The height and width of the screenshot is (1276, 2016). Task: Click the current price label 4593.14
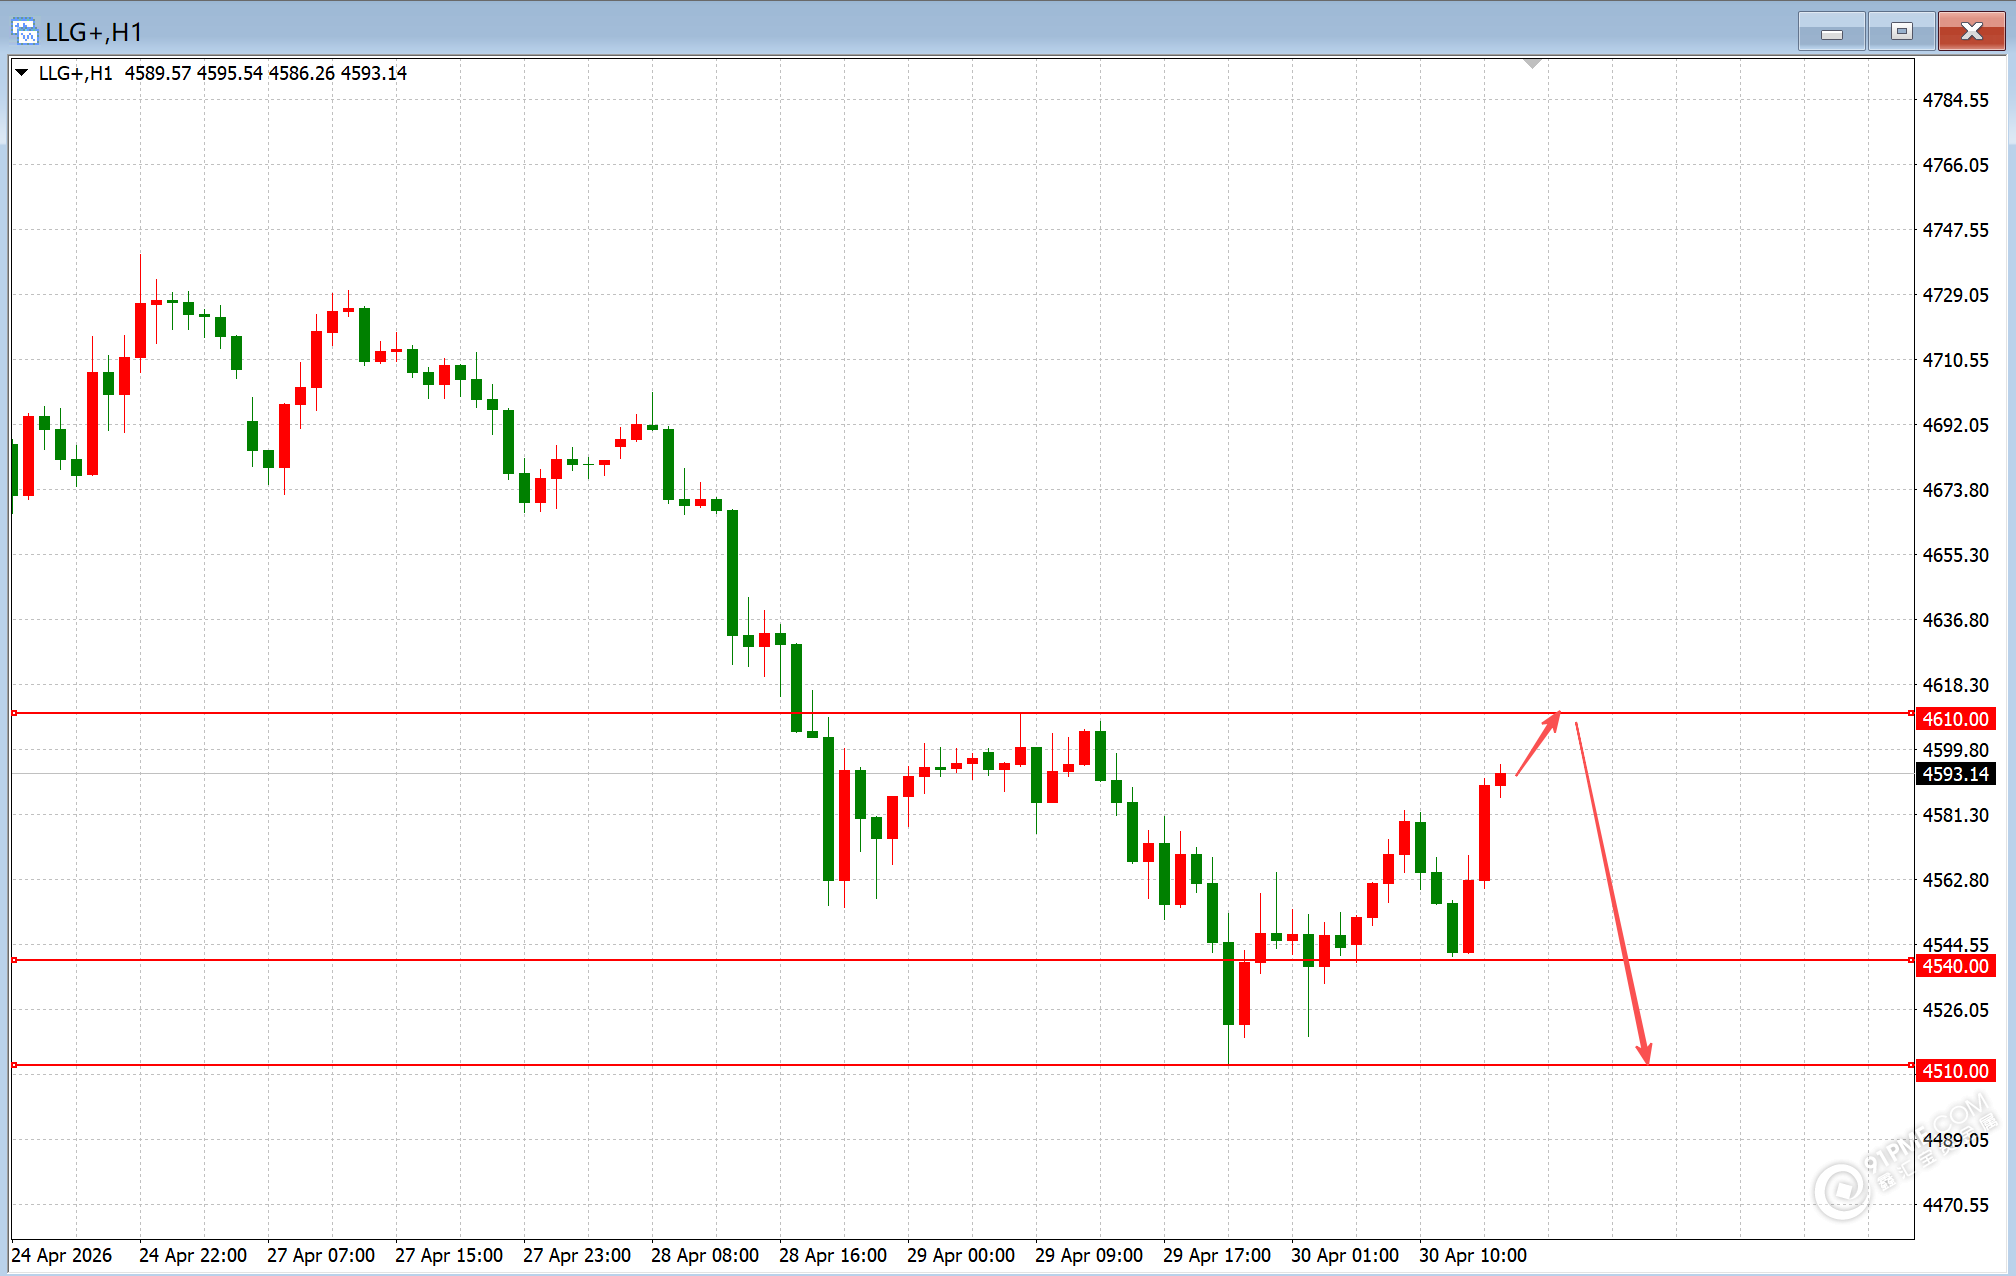tap(1955, 774)
